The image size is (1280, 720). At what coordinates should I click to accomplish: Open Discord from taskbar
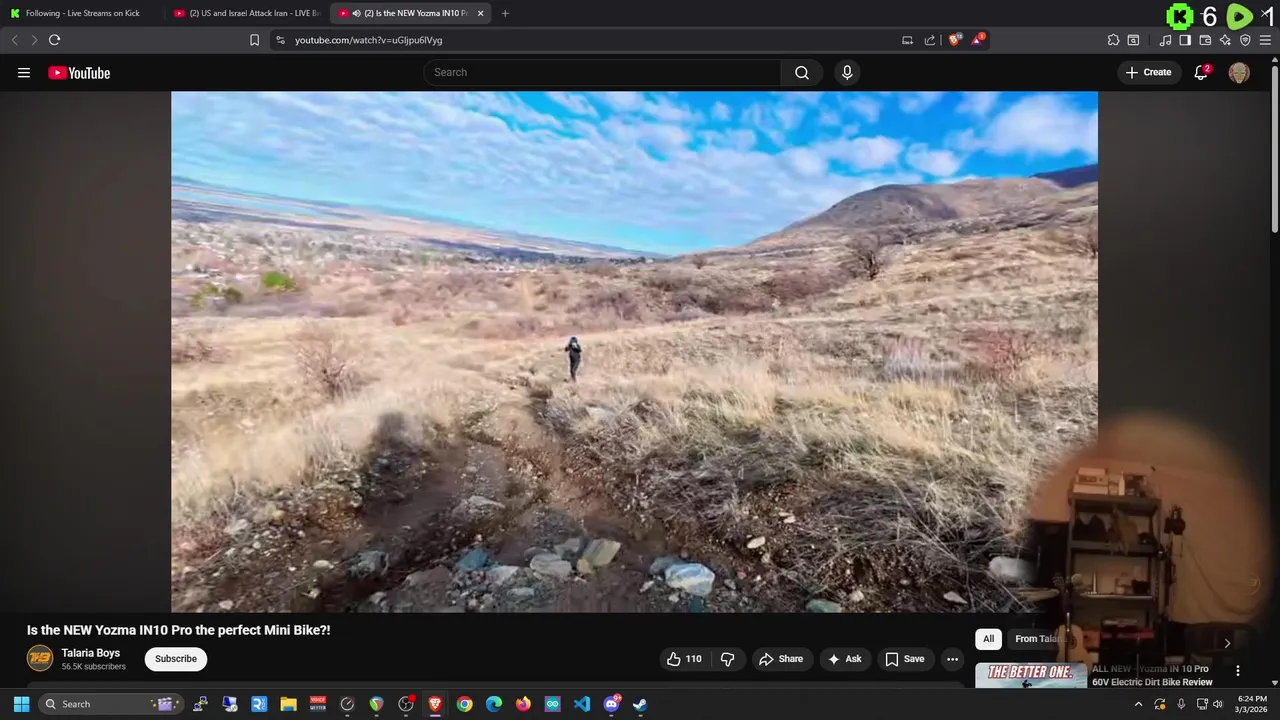point(611,704)
